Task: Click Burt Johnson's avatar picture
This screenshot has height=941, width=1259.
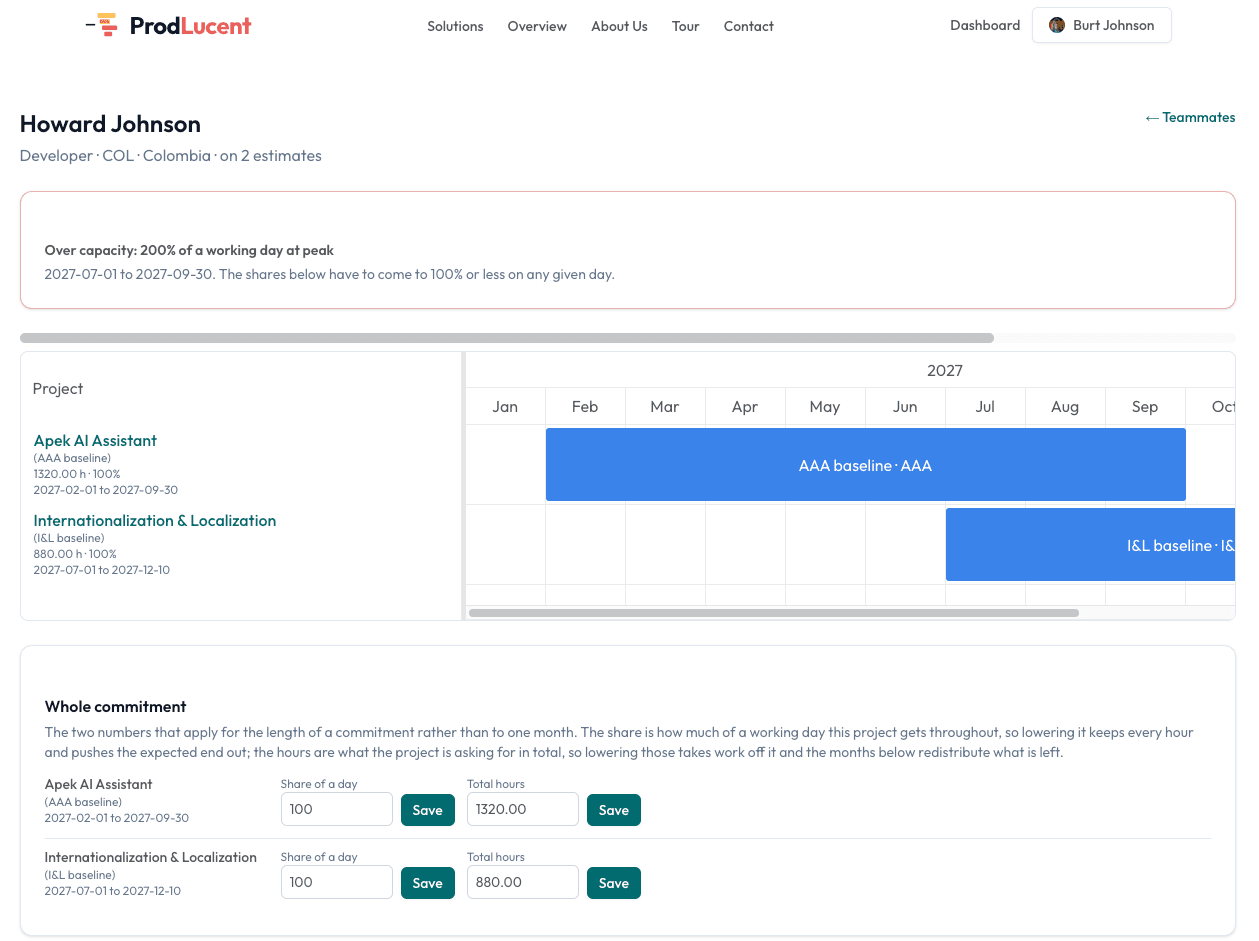Action: tap(1057, 25)
